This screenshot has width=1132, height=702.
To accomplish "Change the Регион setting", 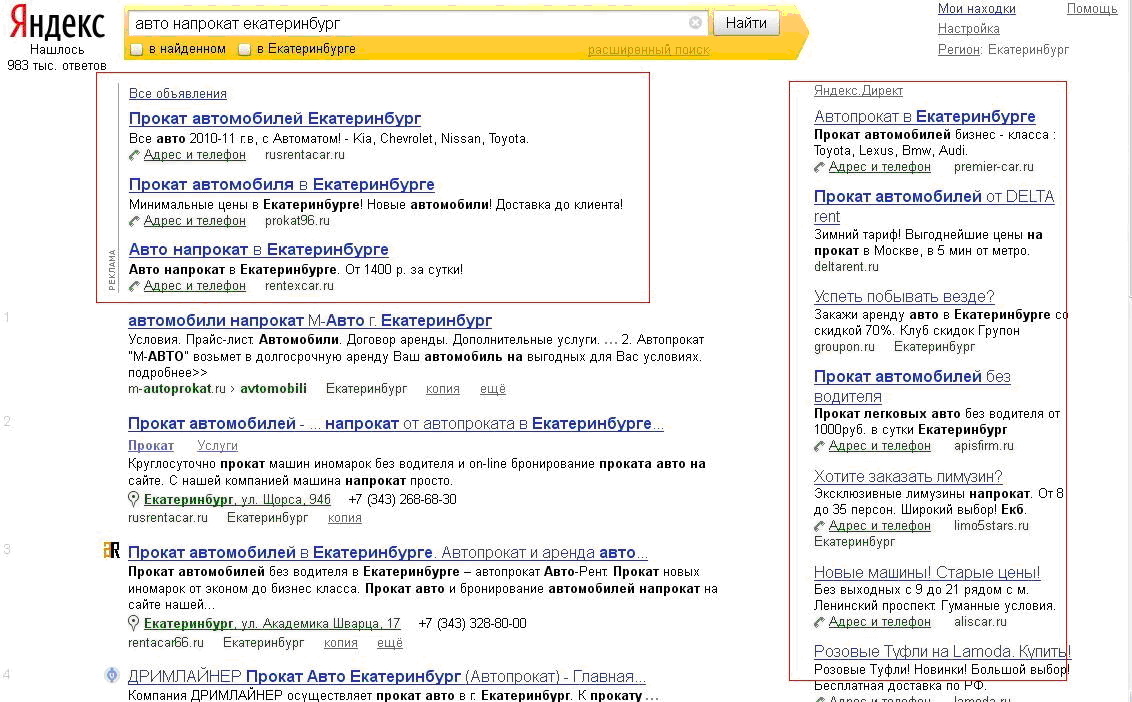I will tap(958, 50).
